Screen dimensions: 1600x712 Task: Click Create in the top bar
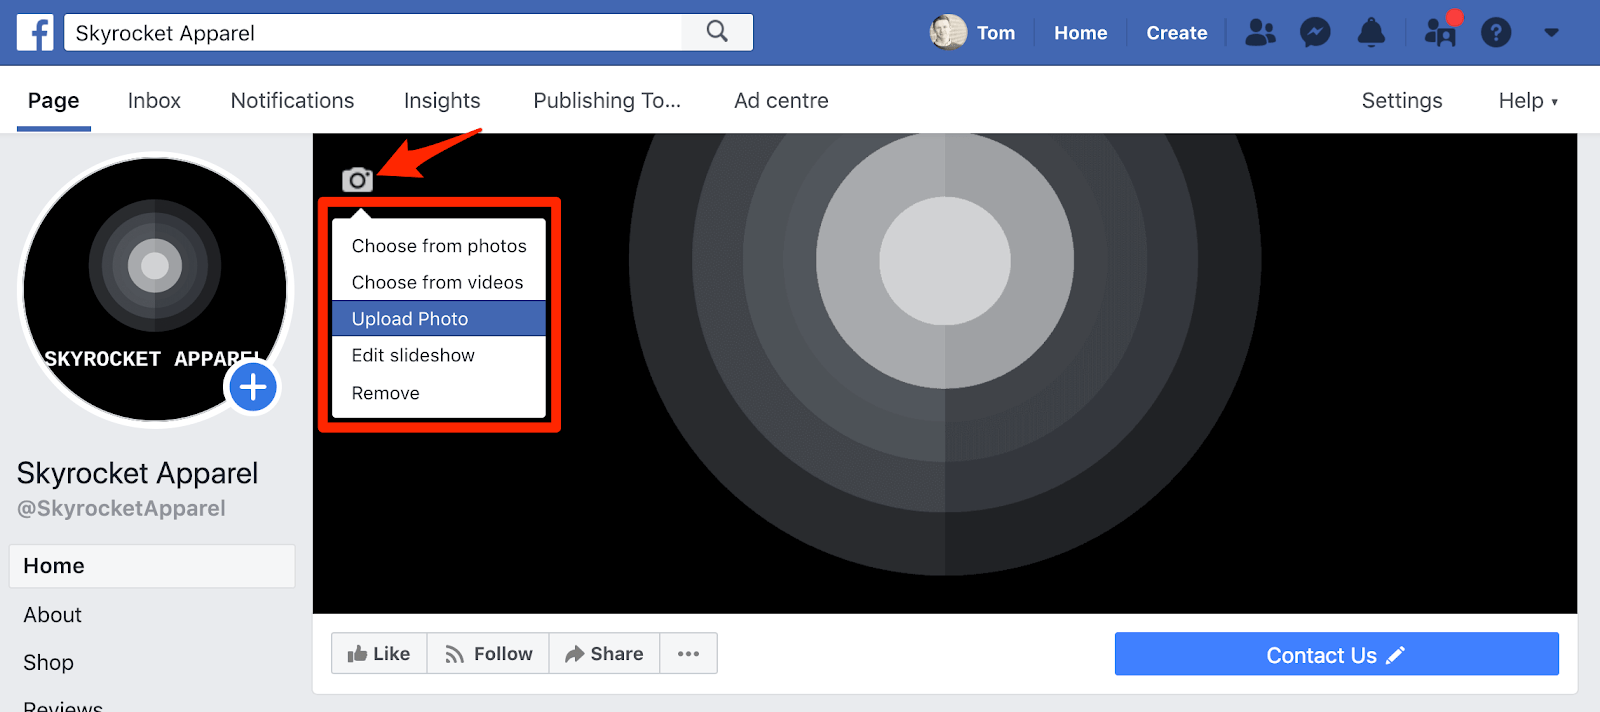1177,33
